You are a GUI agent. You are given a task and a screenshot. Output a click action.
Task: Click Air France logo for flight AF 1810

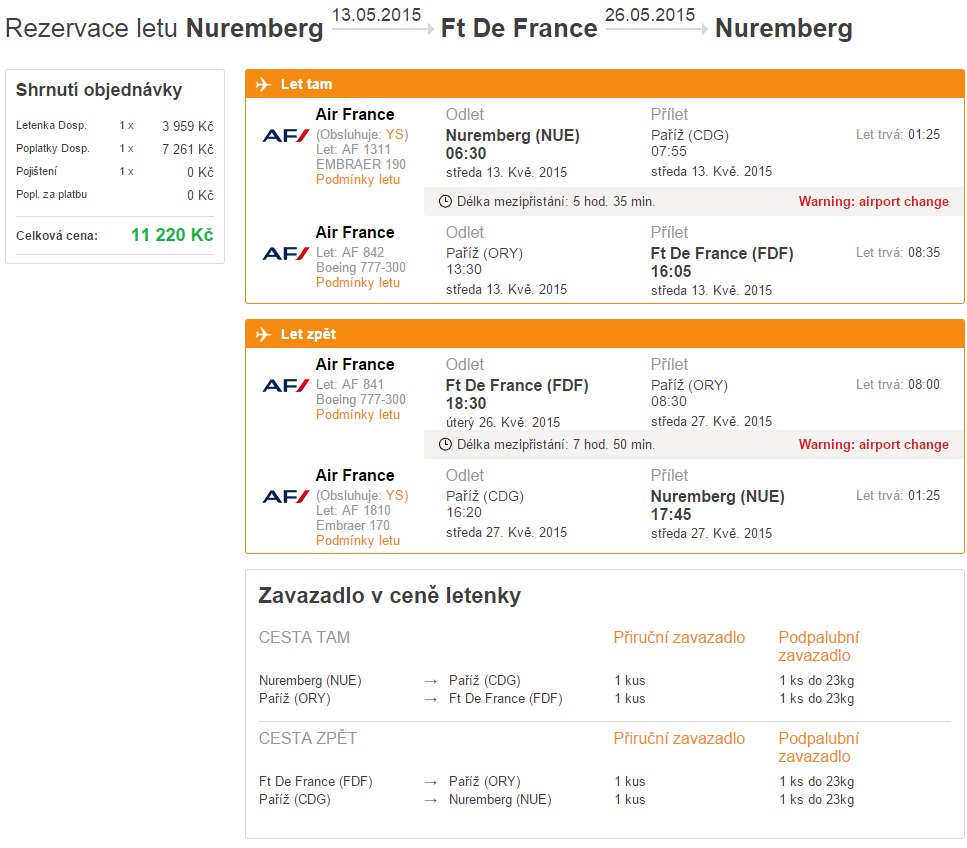pos(286,496)
